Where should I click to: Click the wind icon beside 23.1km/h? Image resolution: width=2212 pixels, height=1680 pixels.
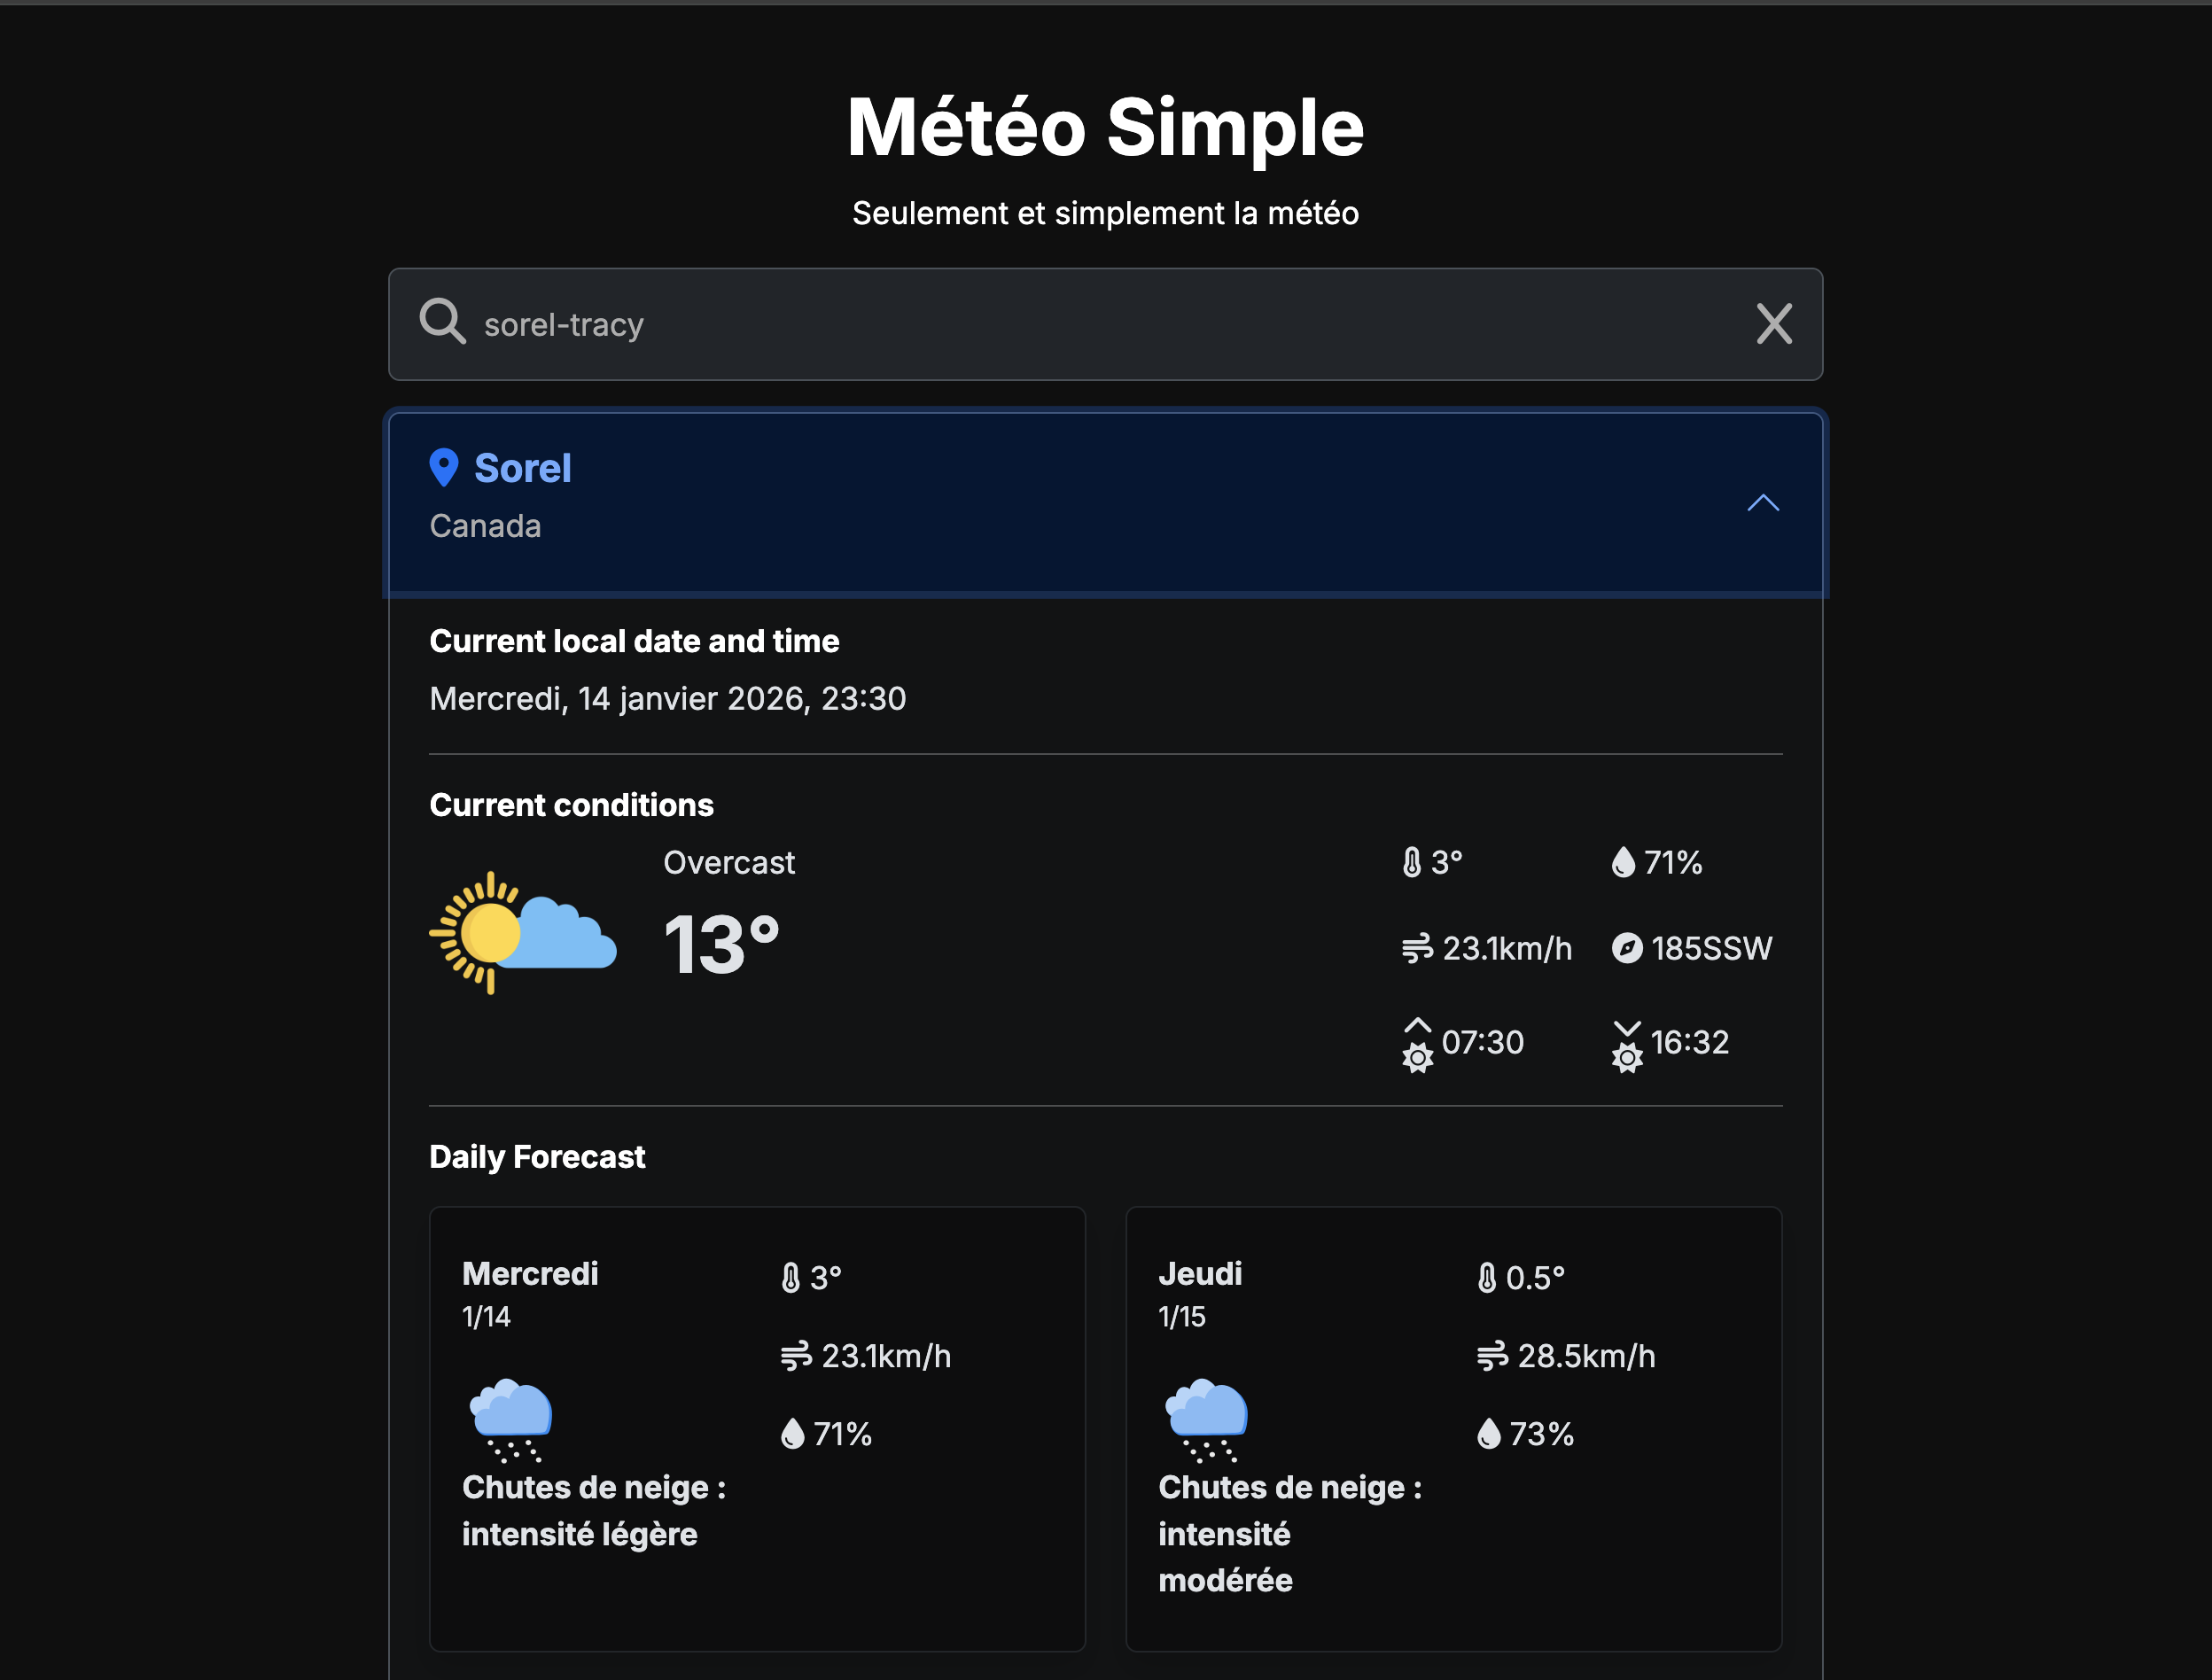click(x=1416, y=948)
